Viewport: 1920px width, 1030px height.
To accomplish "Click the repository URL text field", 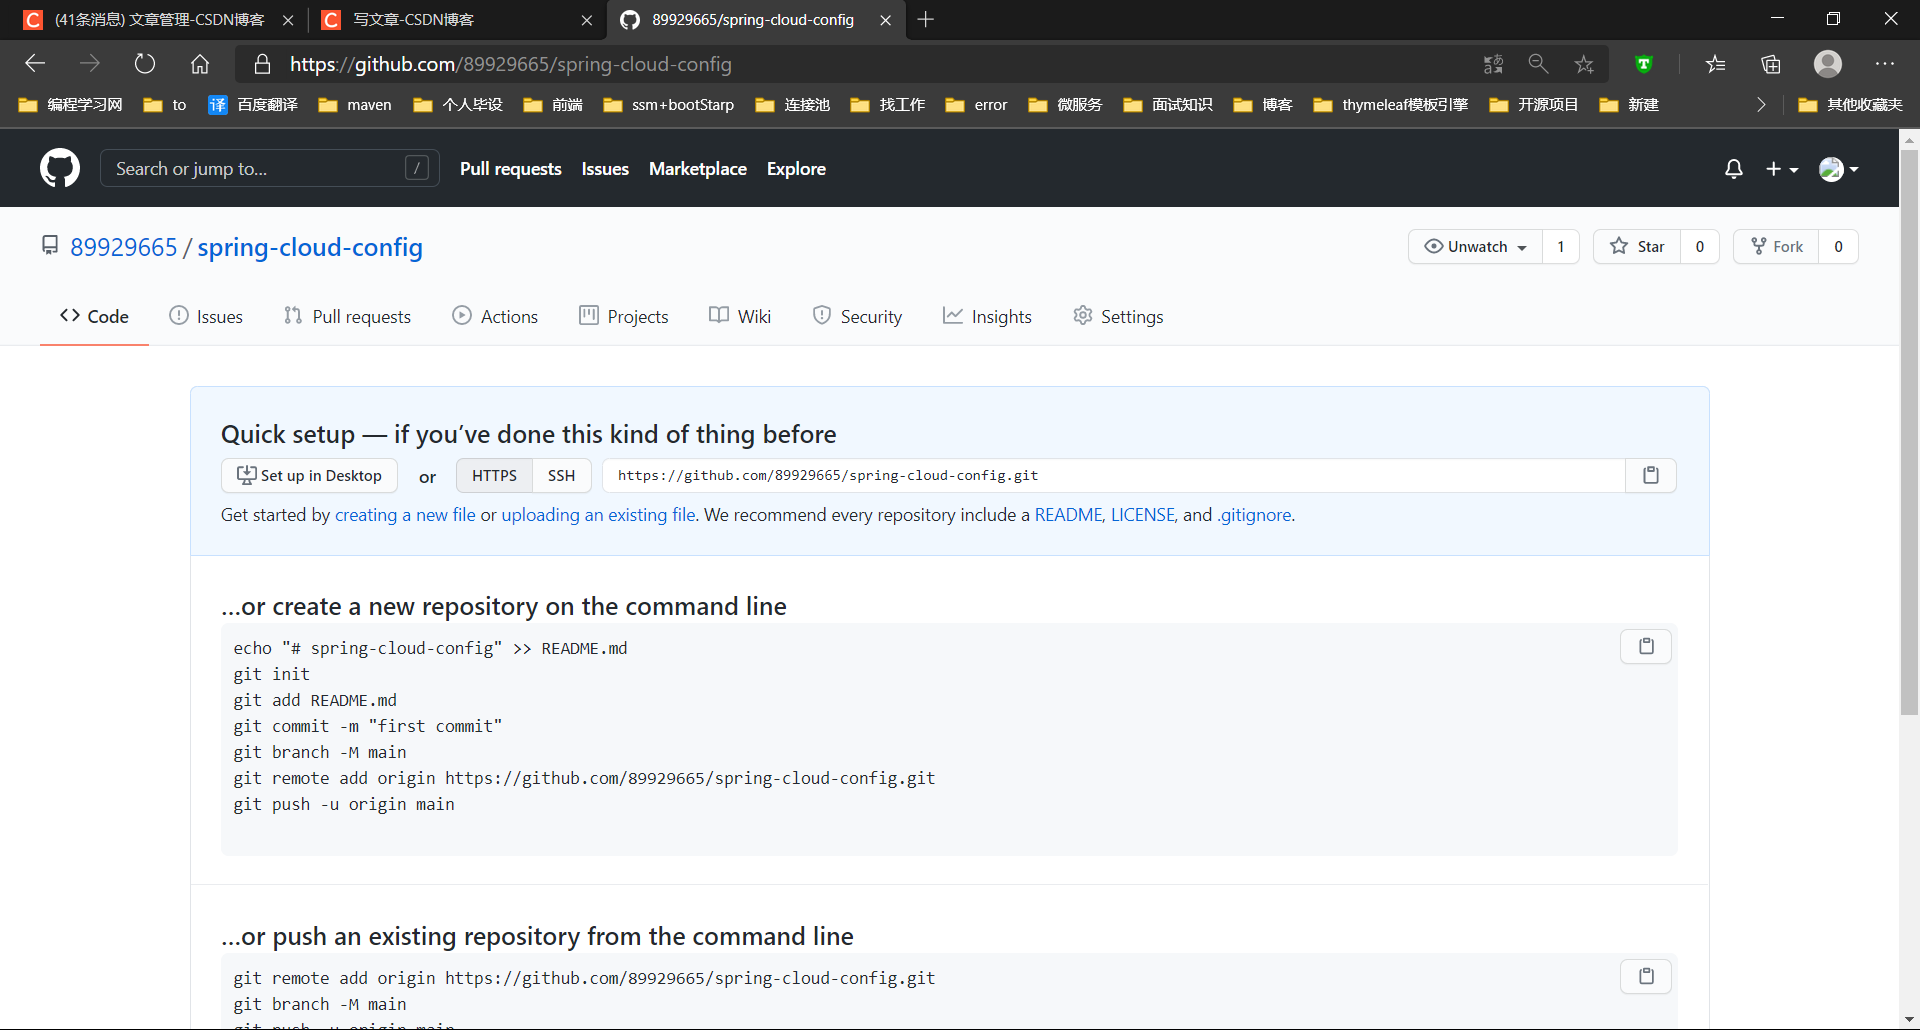I will 1113,475.
